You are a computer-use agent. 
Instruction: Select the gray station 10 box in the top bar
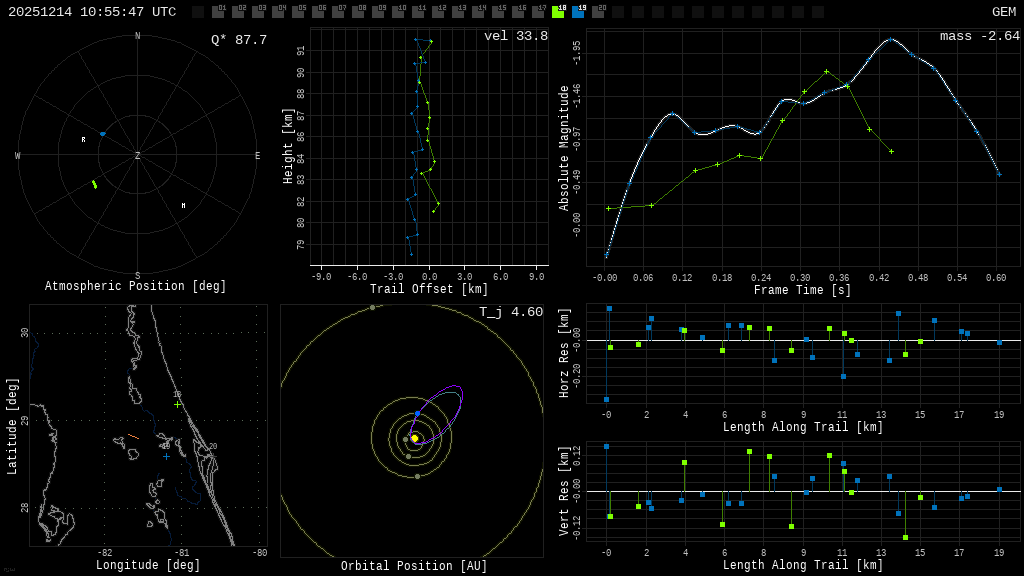point(398,12)
